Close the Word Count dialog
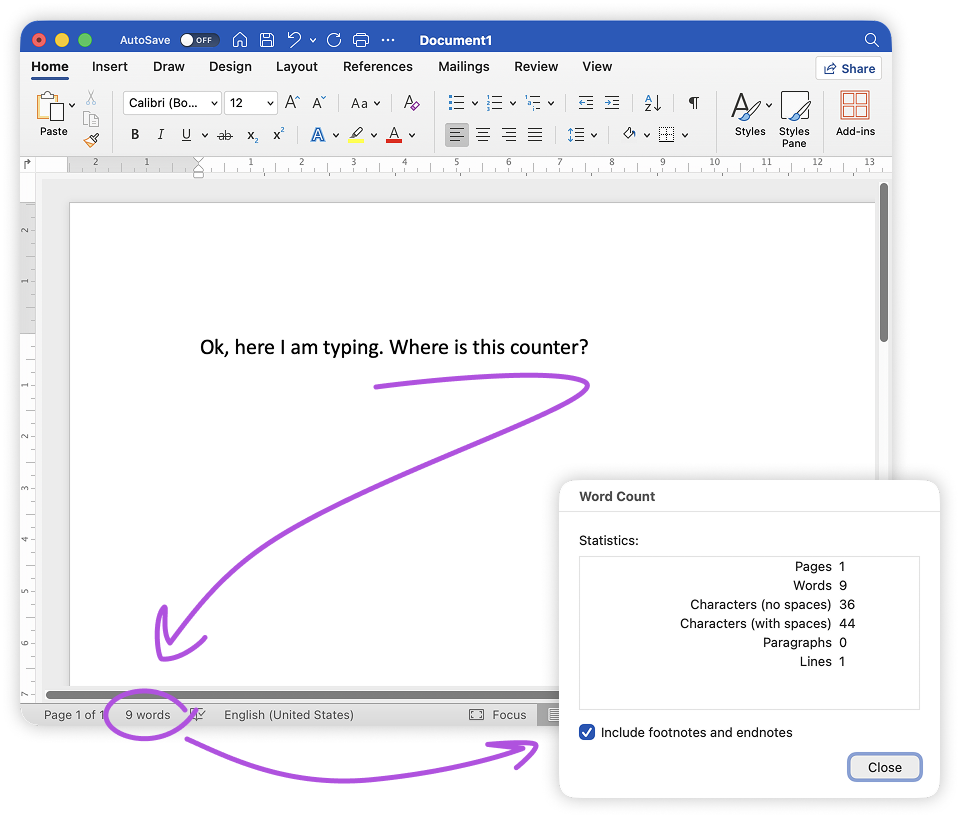This screenshot has height=818, width=960. pos(884,767)
